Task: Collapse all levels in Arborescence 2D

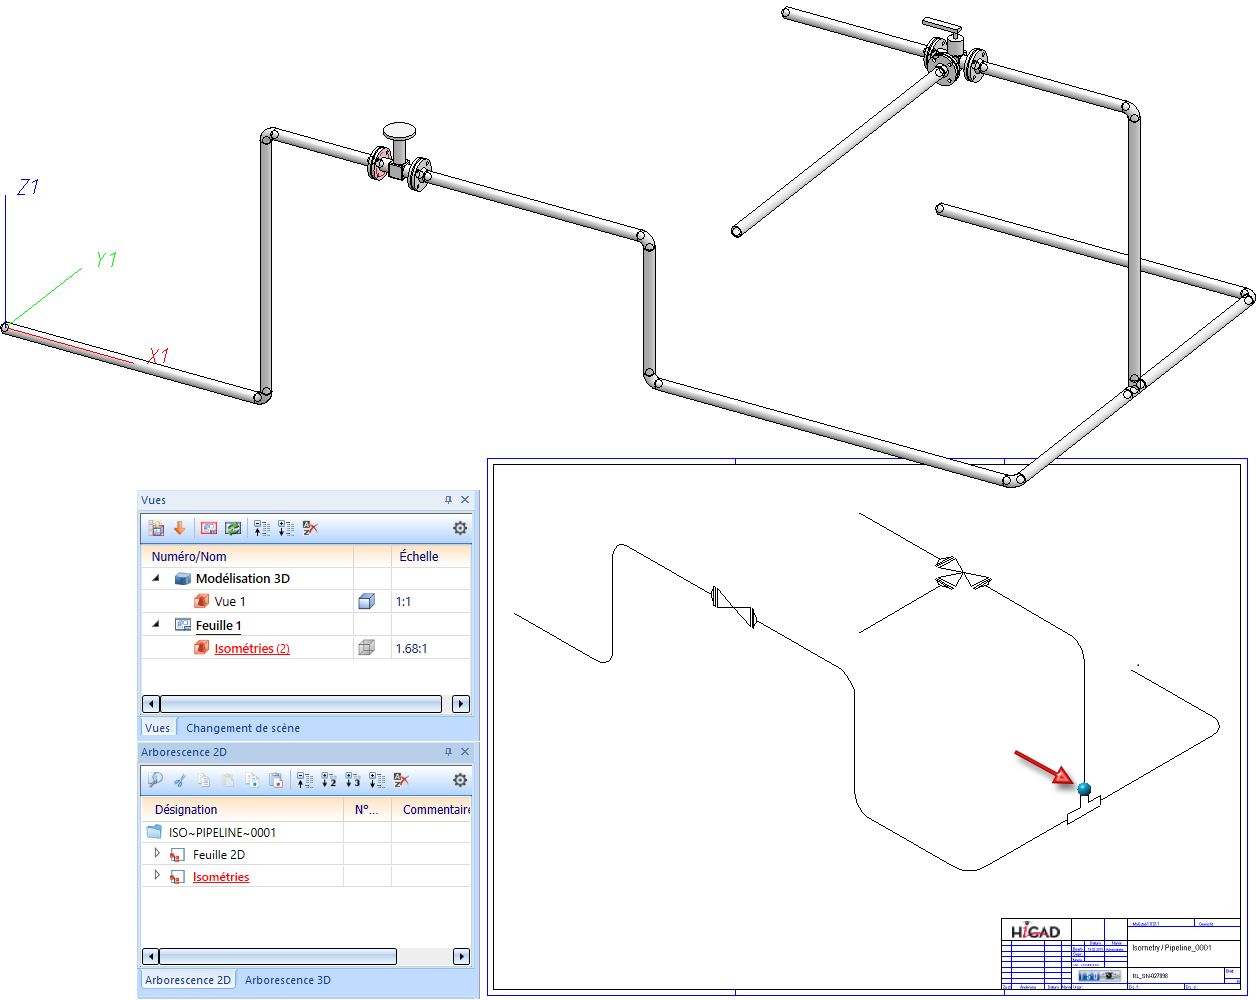Action: tap(305, 780)
